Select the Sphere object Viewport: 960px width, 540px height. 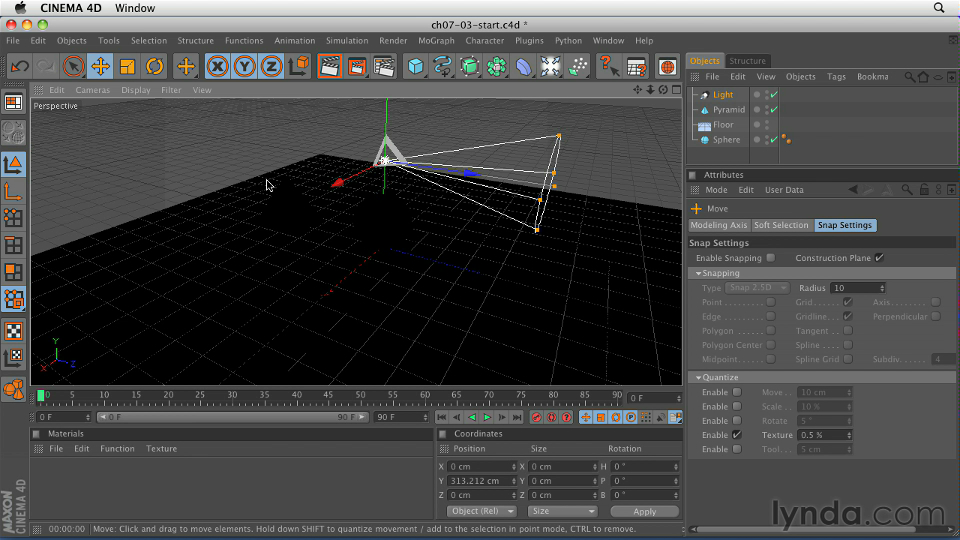[726, 140]
